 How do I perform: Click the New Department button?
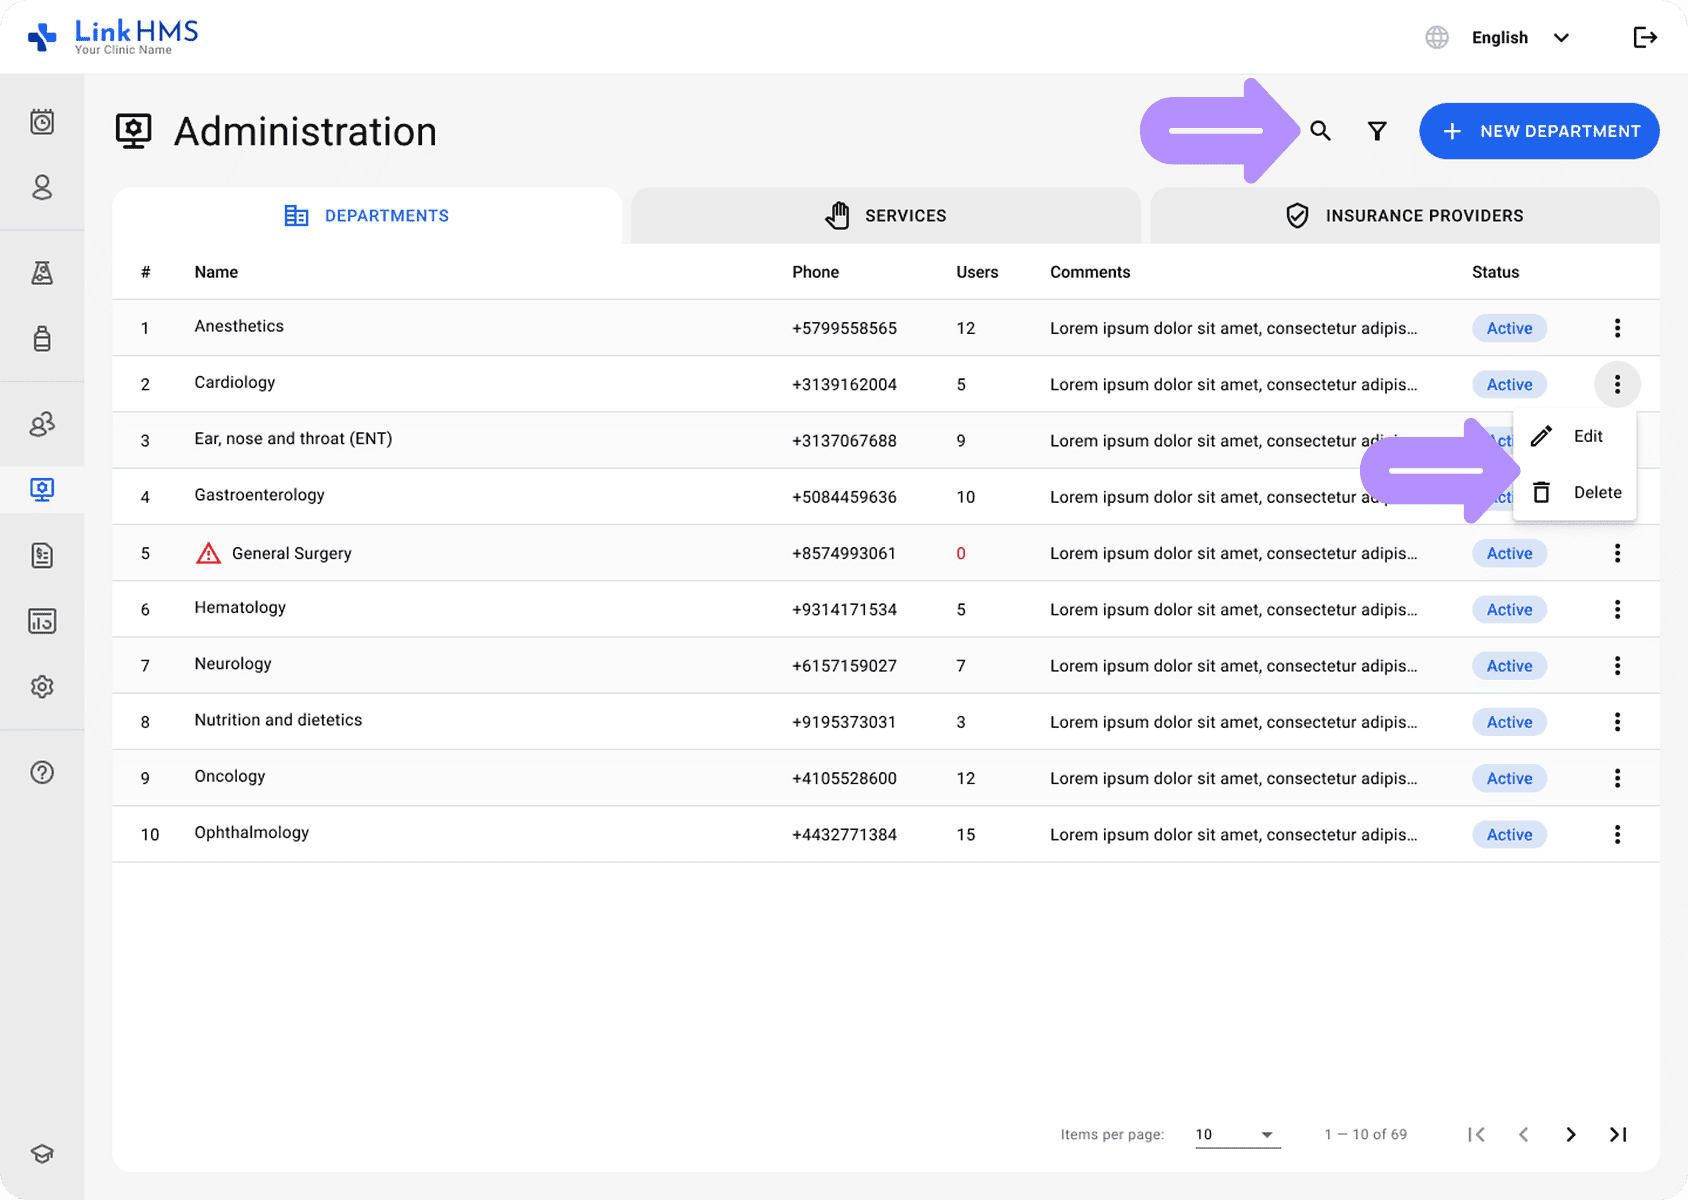tap(1539, 131)
